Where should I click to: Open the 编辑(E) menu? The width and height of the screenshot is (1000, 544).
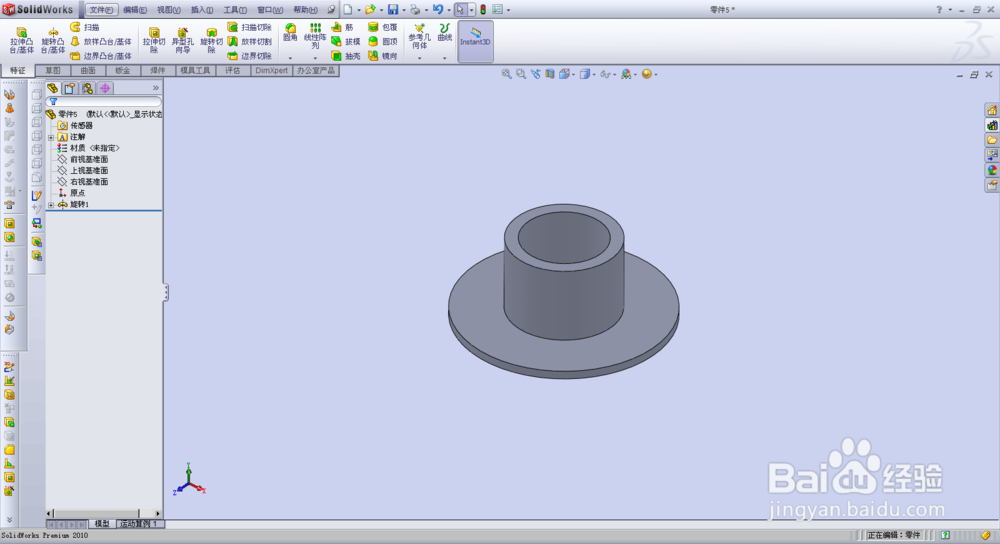click(135, 10)
